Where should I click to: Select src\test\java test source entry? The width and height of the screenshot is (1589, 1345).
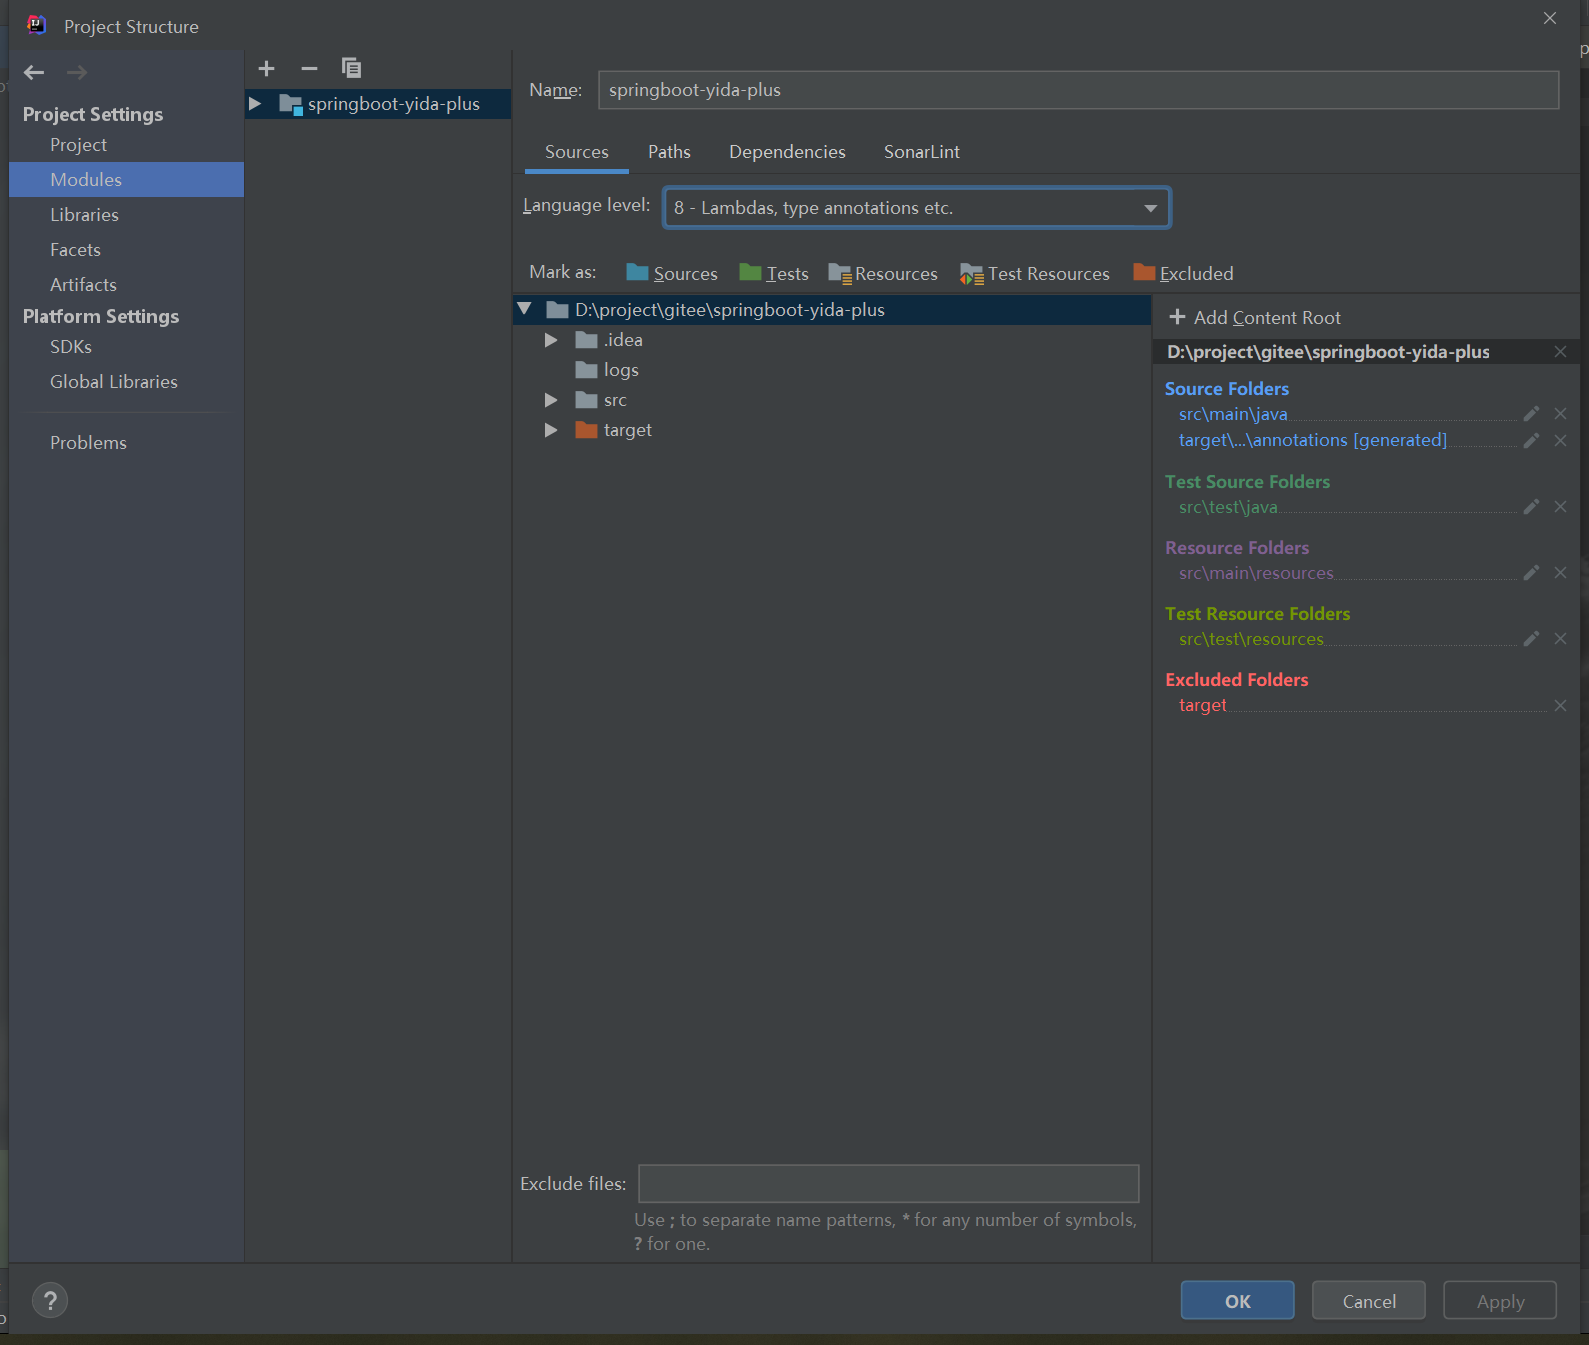click(x=1228, y=507)
